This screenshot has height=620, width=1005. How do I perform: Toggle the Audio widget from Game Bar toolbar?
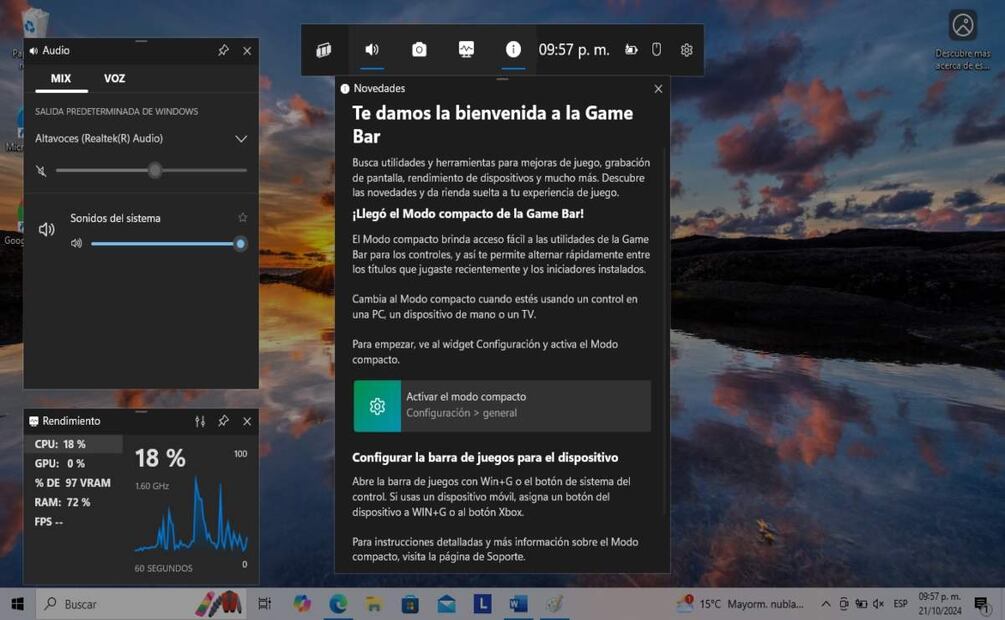tap(372, 50)
